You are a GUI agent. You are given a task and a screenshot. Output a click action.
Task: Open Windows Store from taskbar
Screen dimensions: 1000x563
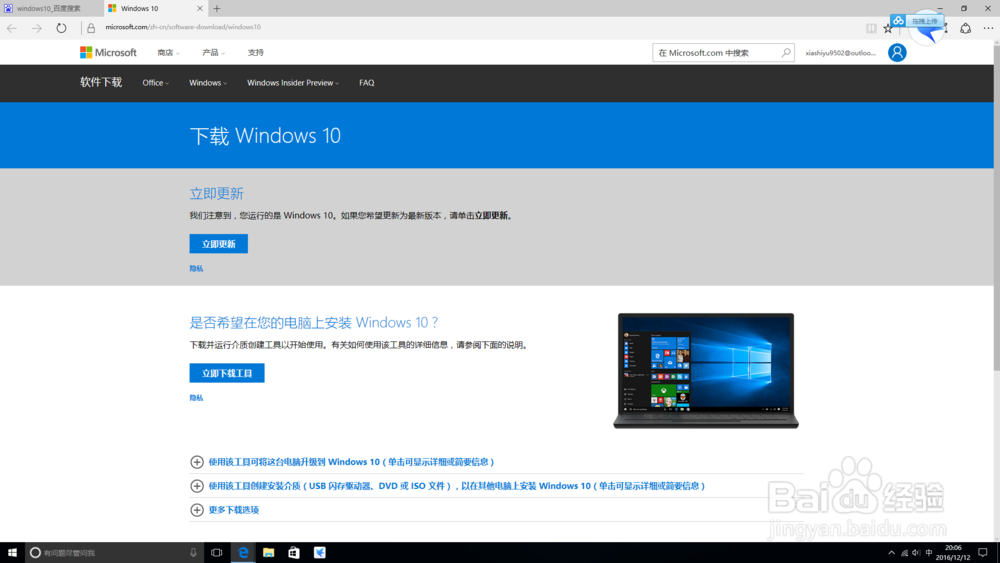(294, 552)
